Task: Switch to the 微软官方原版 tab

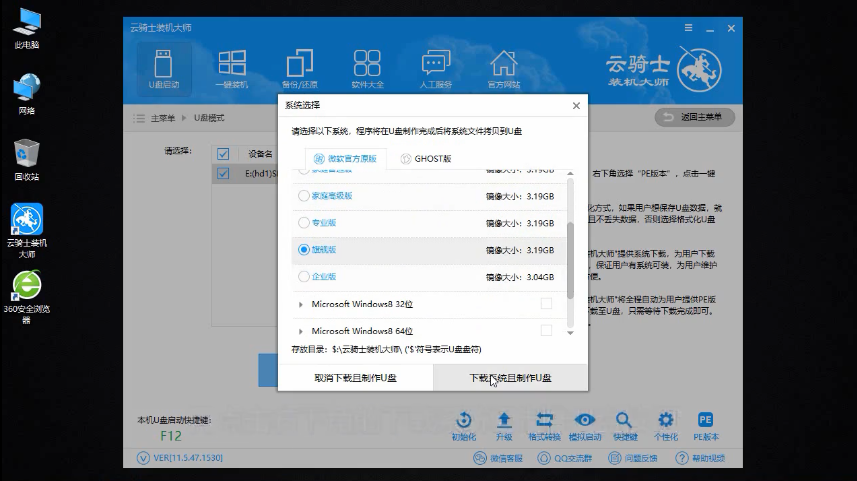Action: [x=345, y=159]
